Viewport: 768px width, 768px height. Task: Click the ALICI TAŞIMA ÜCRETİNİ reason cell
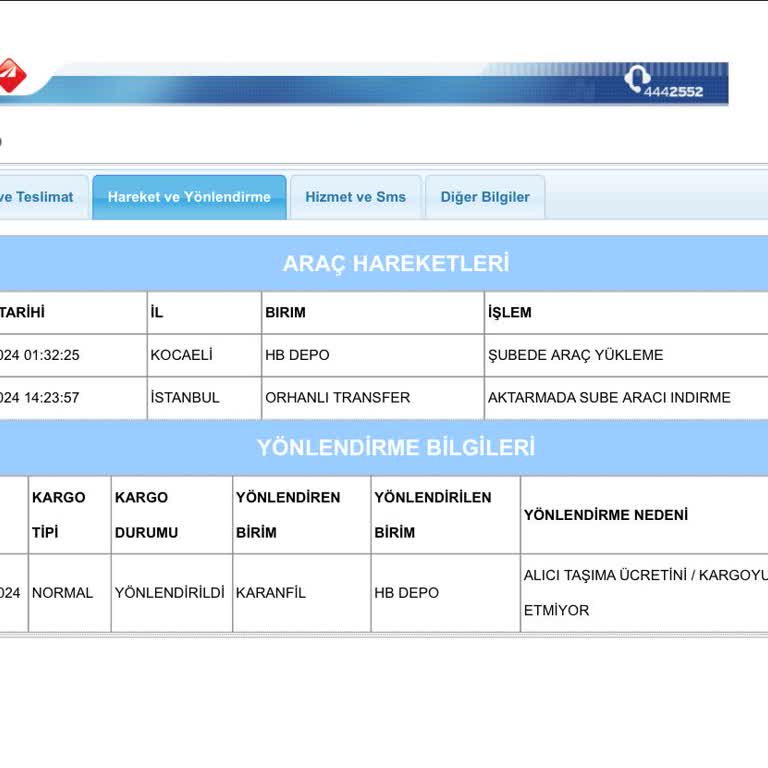(x=645, y=593)
